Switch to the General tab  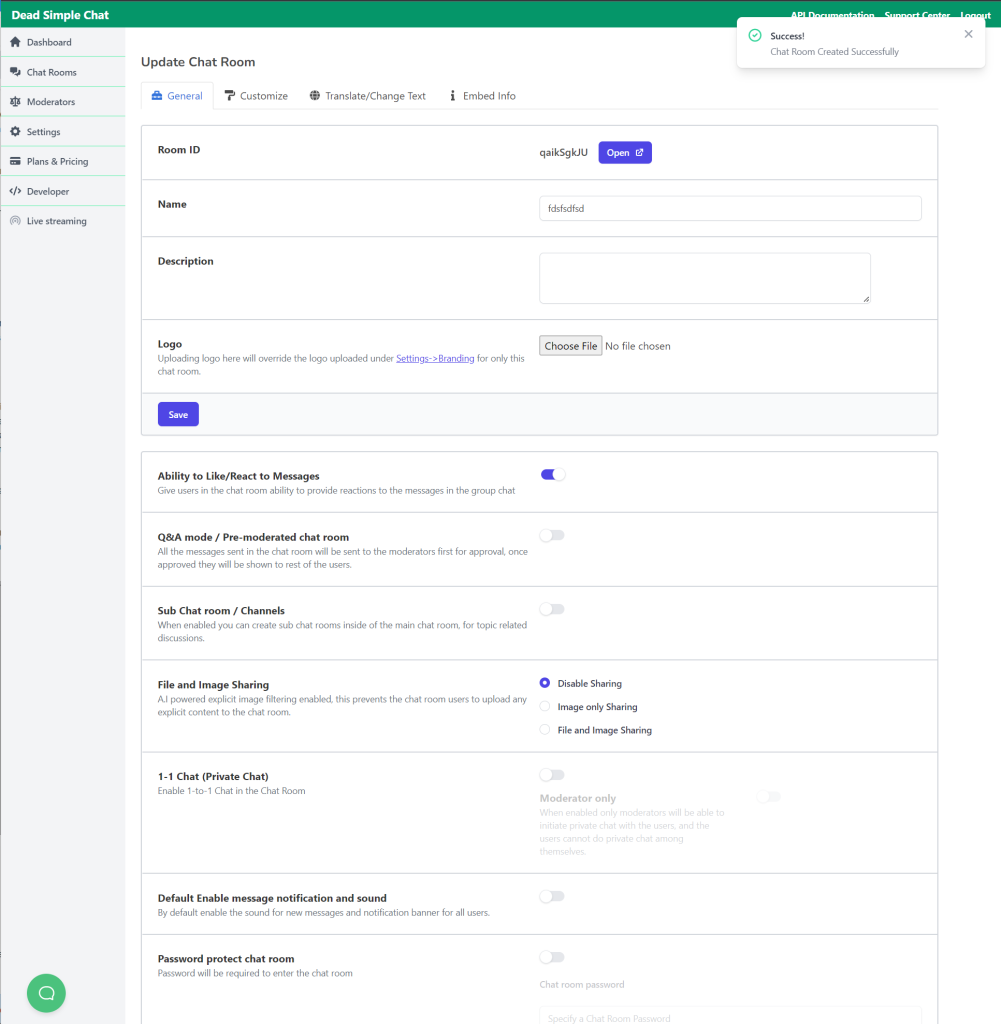(177, 95)
